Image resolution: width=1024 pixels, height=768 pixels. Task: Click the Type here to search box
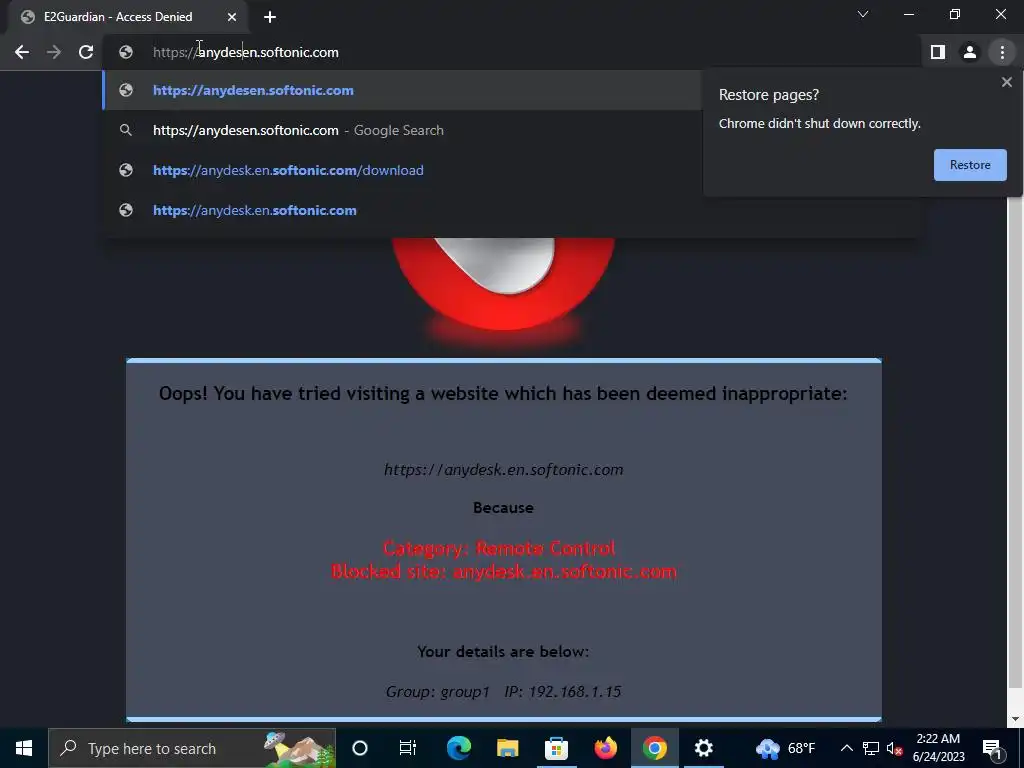tap(192, 748)
